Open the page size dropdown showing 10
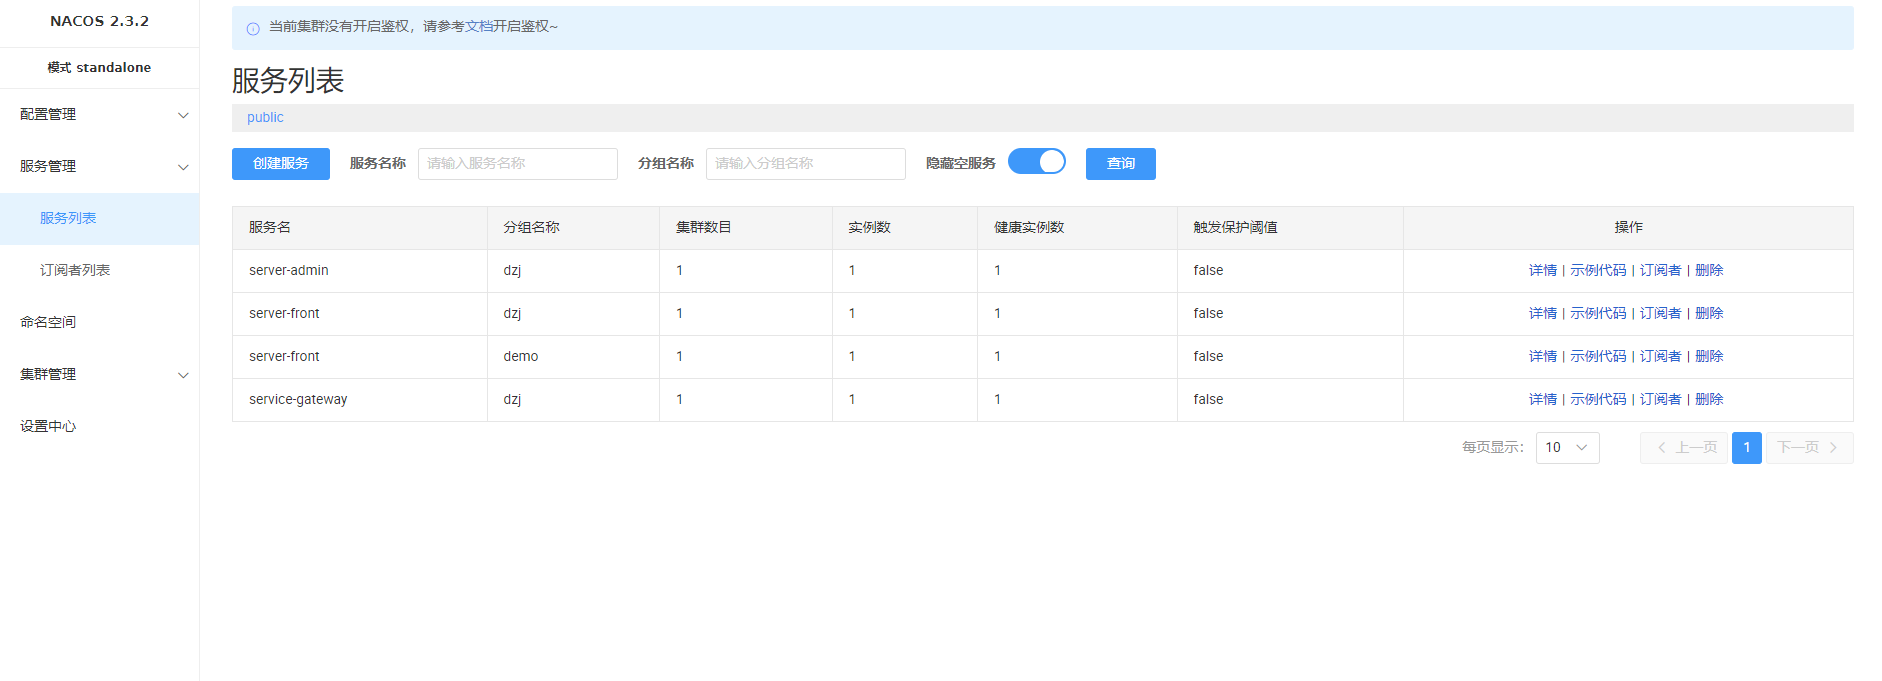Viewport: 1882px width, 681px height. point(1567,448)
